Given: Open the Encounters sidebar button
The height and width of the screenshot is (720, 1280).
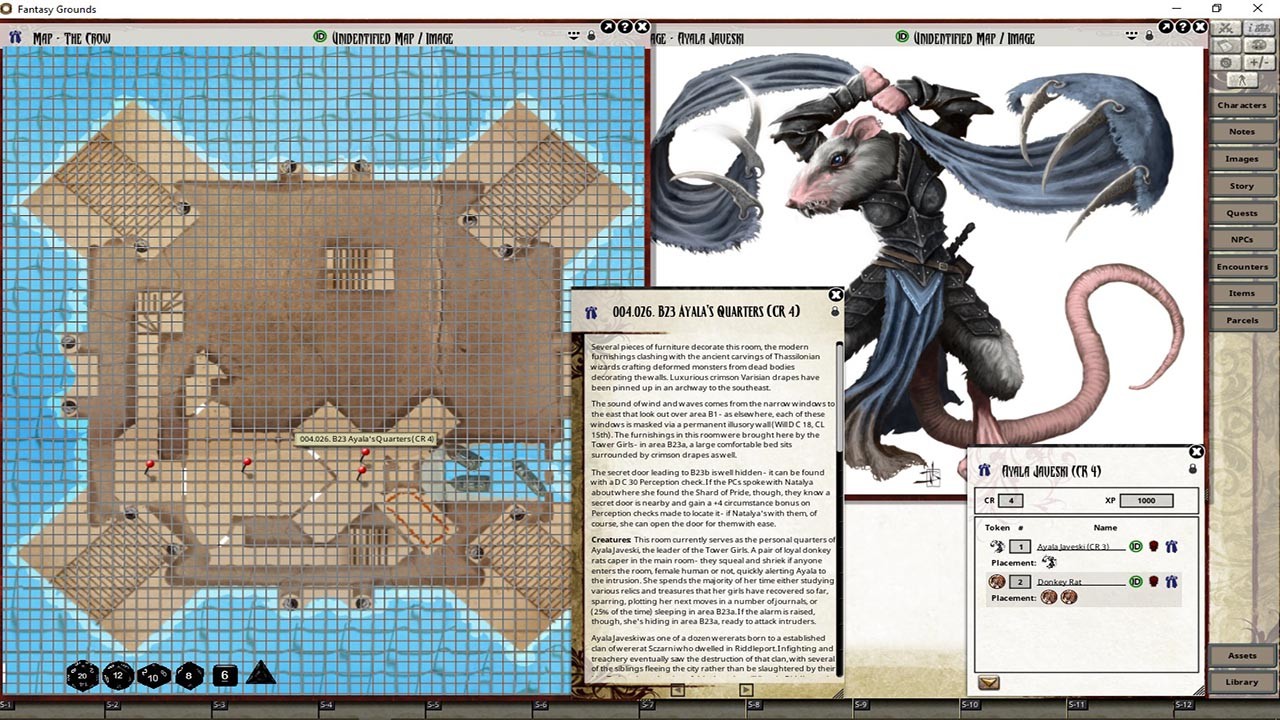Looking at the screenshot, I should point(1242,266).
